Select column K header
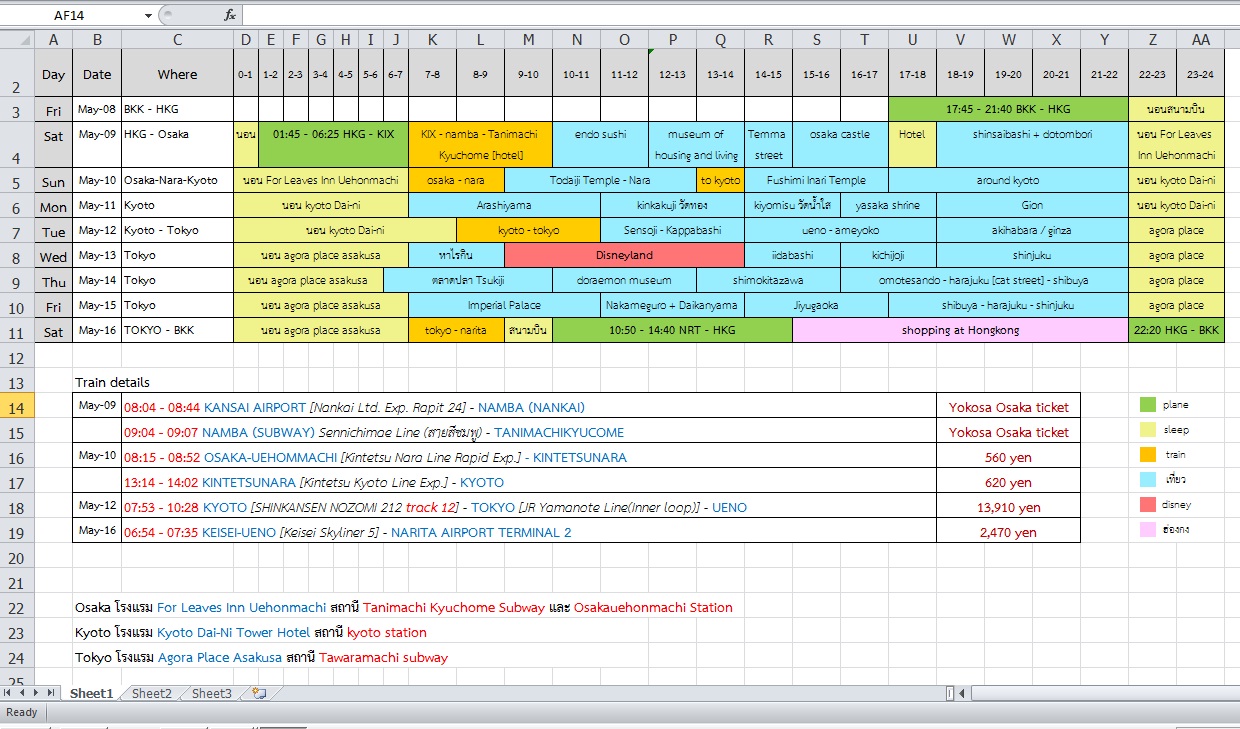This screenshot has width=1240, height=729. point(432,40)
